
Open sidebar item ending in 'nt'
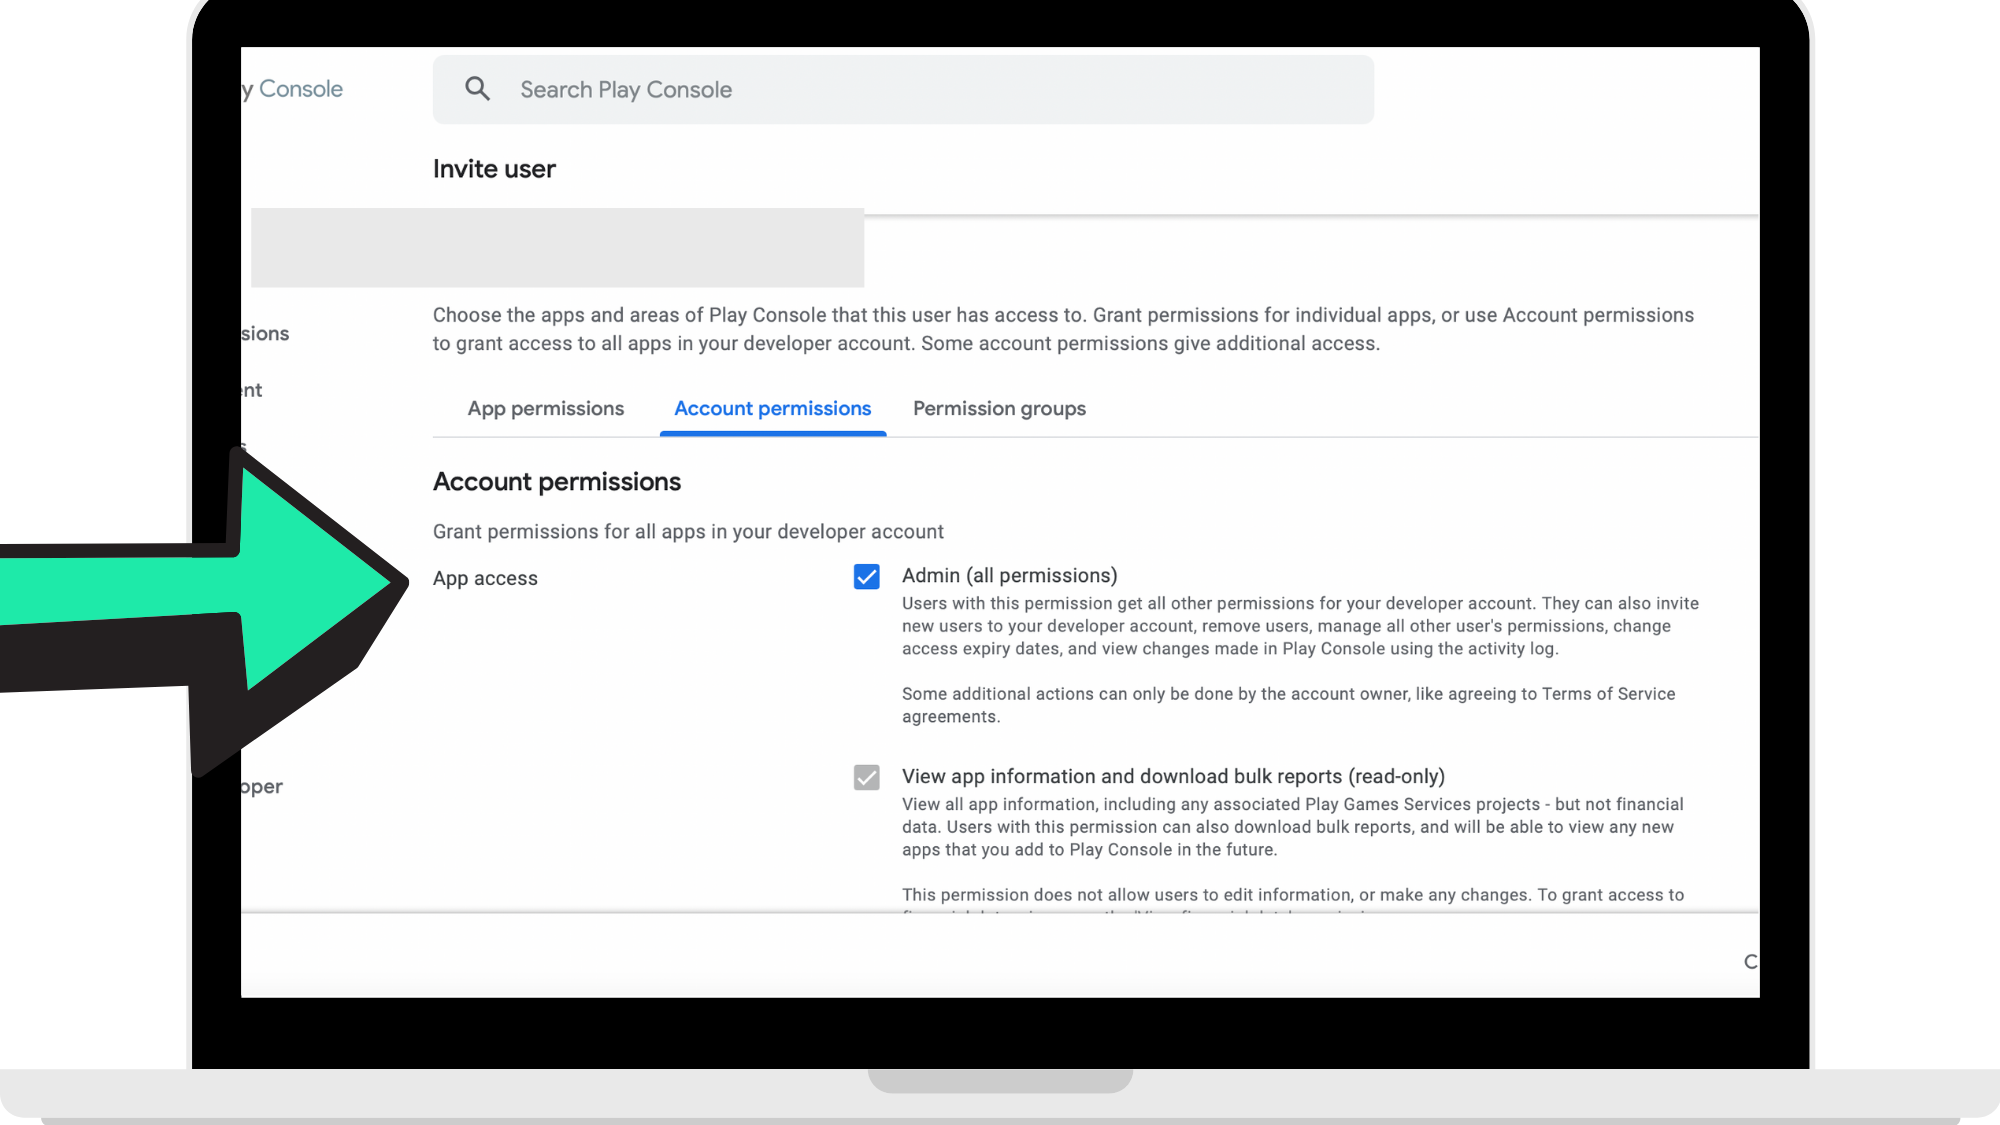[252, 391]
